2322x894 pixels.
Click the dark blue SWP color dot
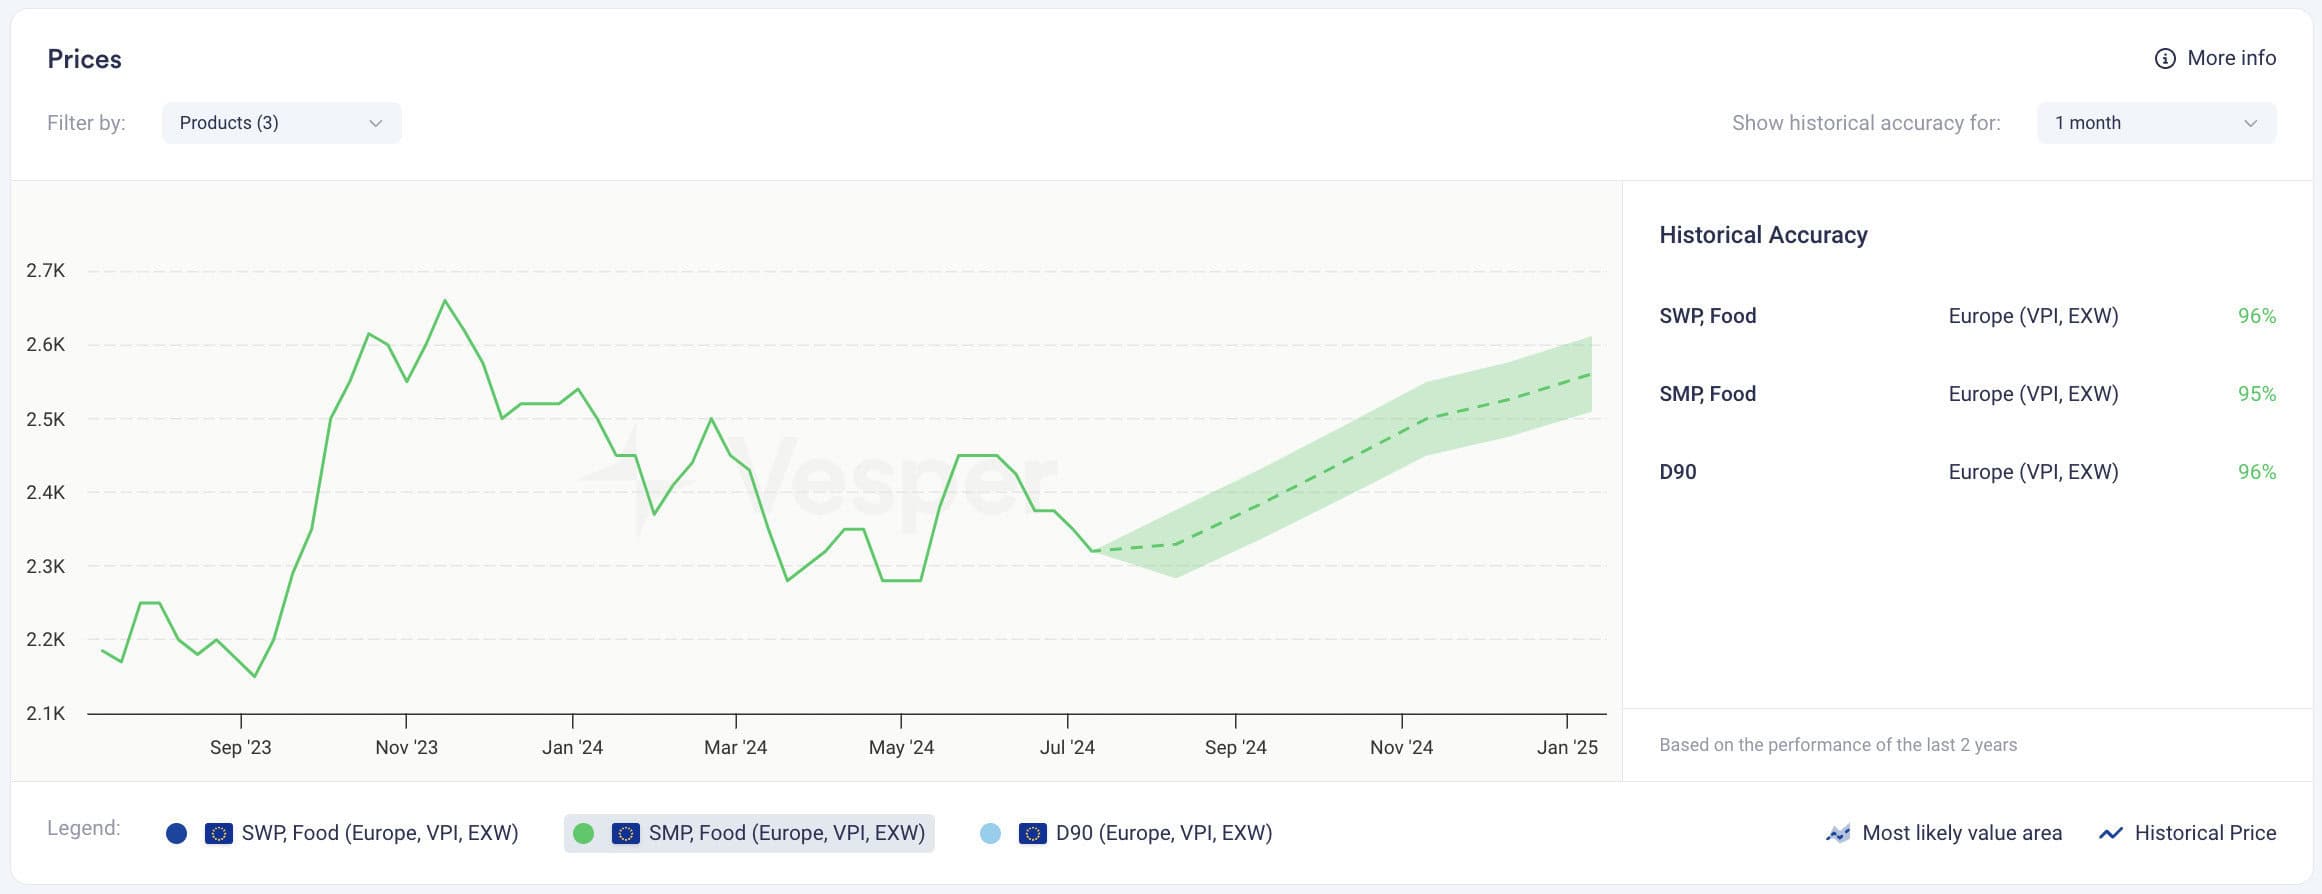(x=177, y=833)
